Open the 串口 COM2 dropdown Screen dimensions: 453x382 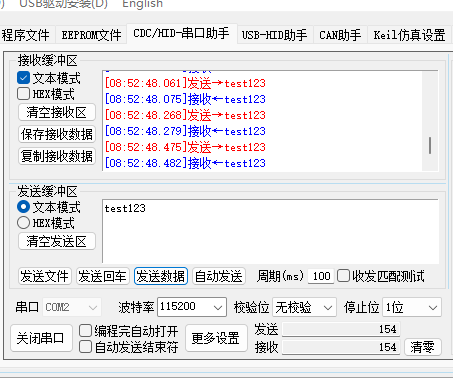[71, 307]
